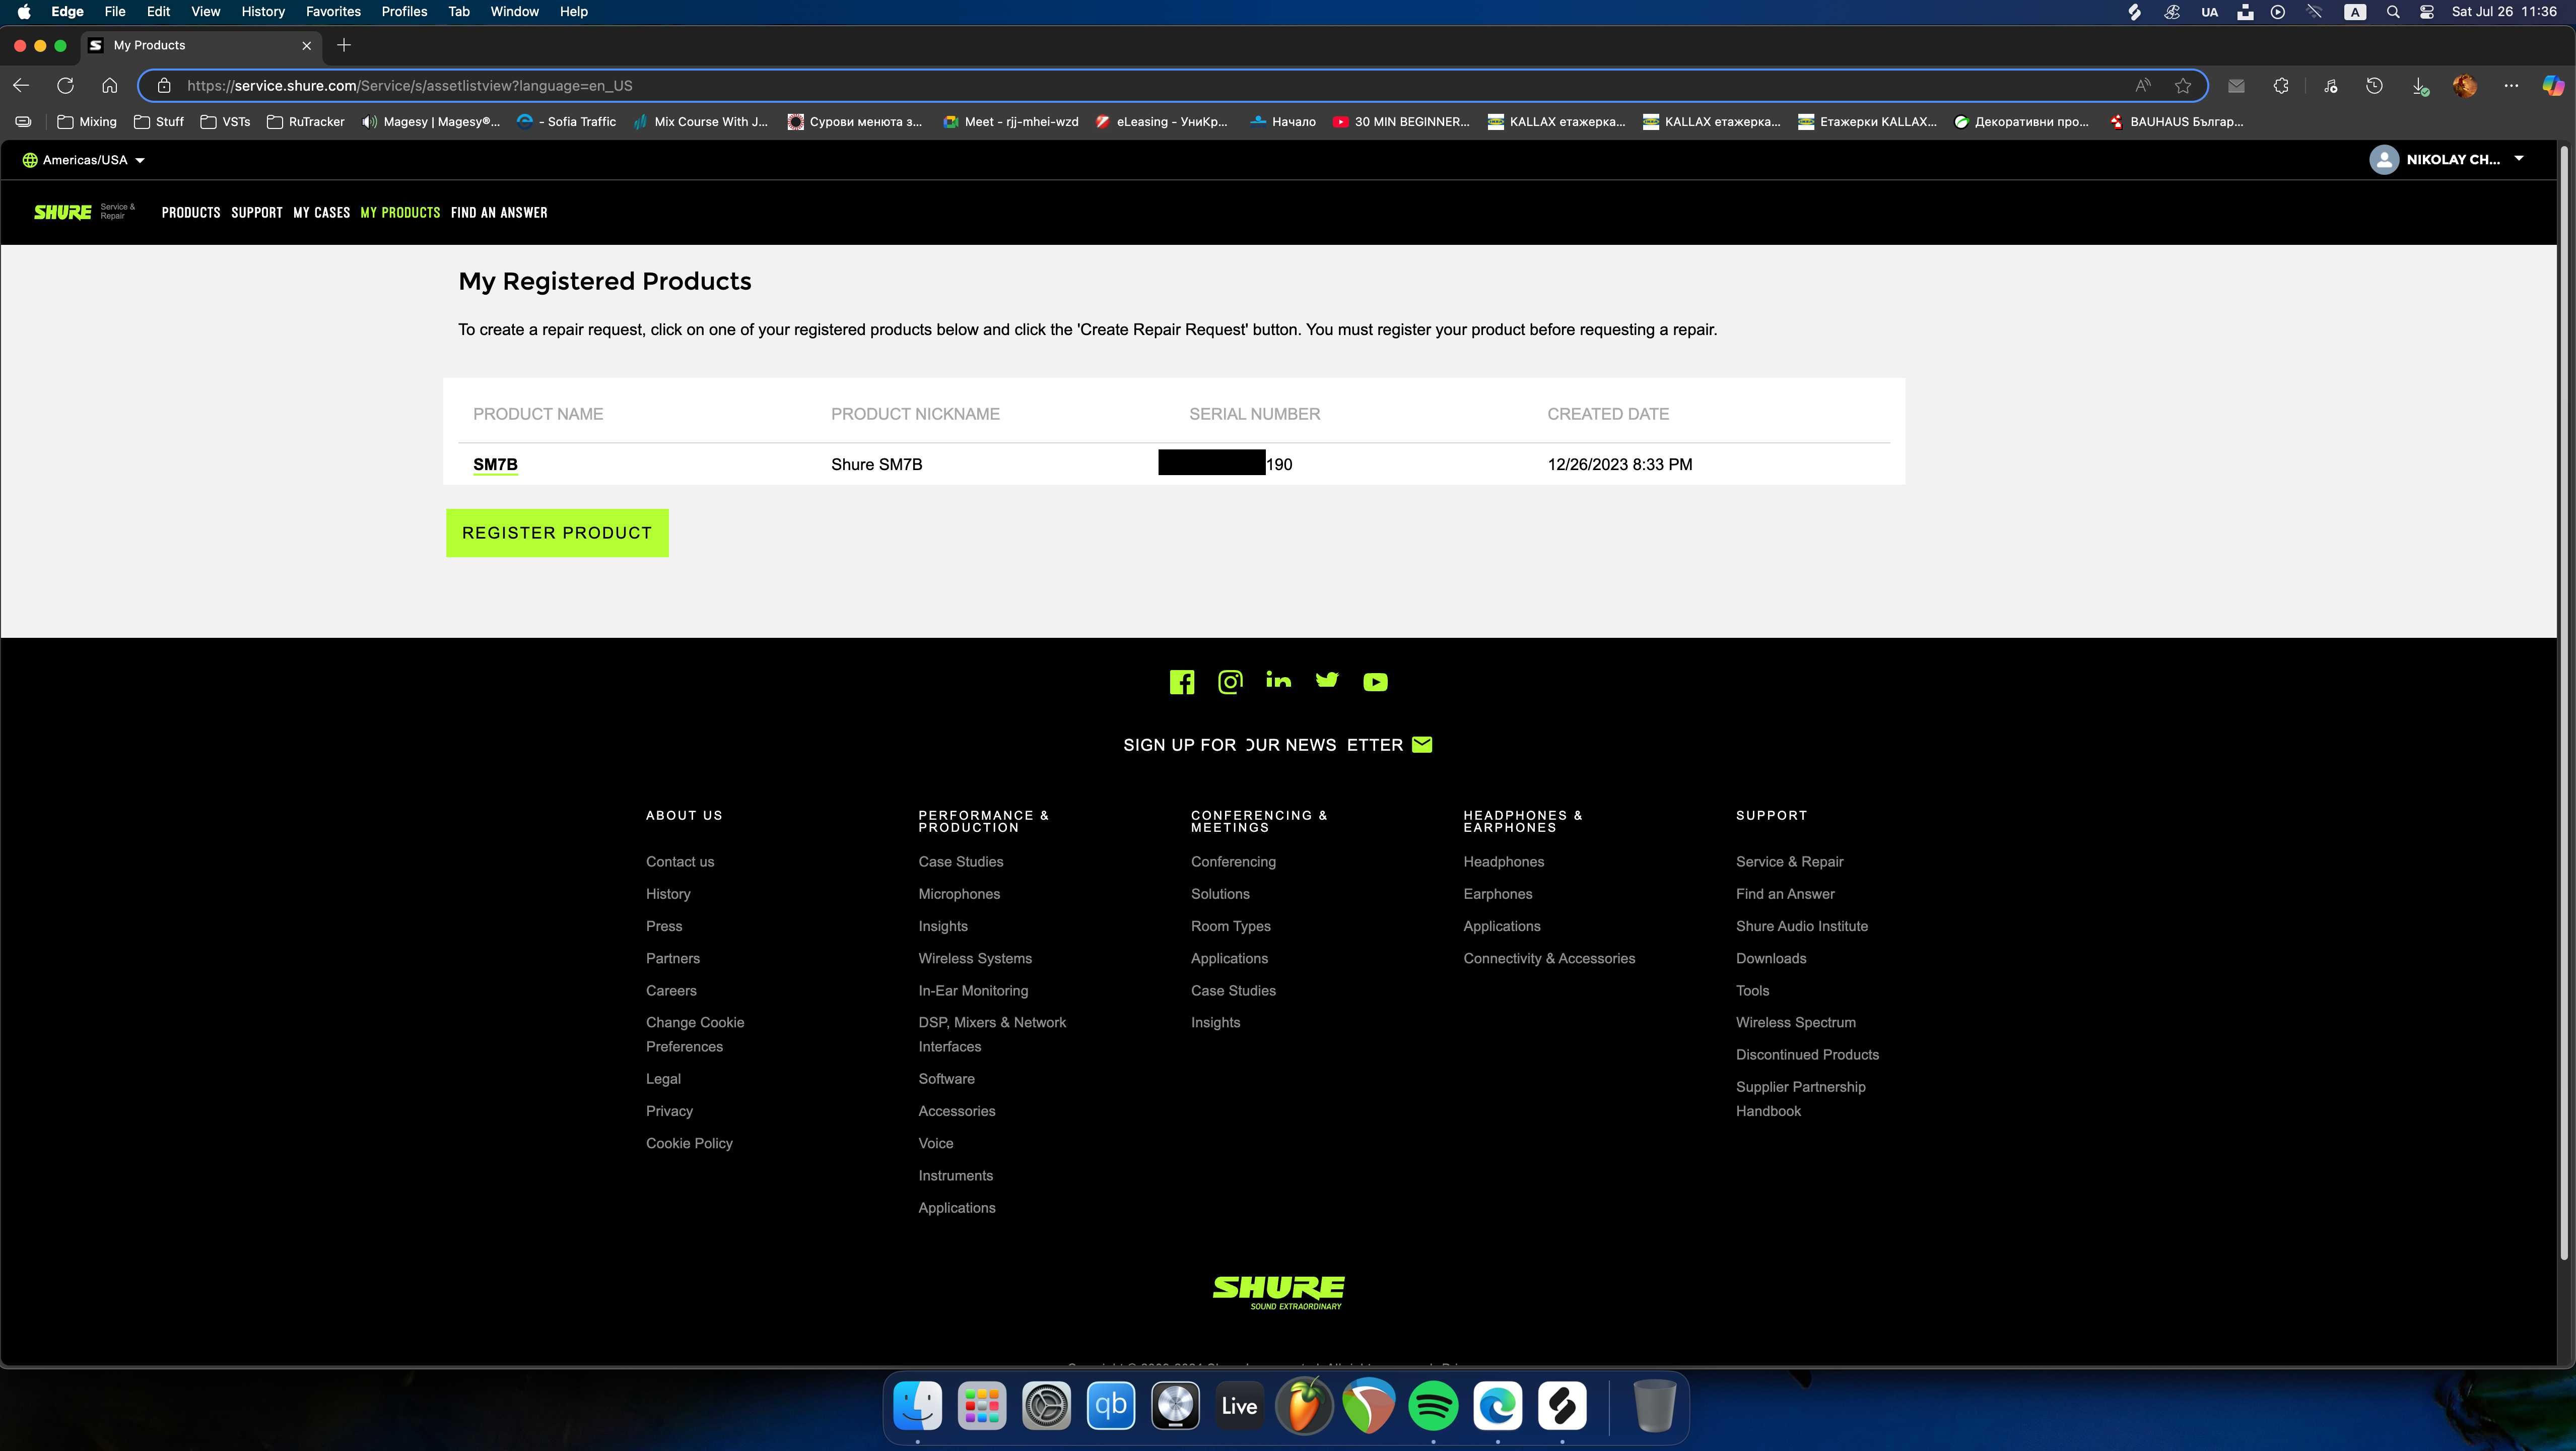Open Shure Twitter icon
The height and width of the screenshot is (1451, 2576).
click(x=1327, y=681)
